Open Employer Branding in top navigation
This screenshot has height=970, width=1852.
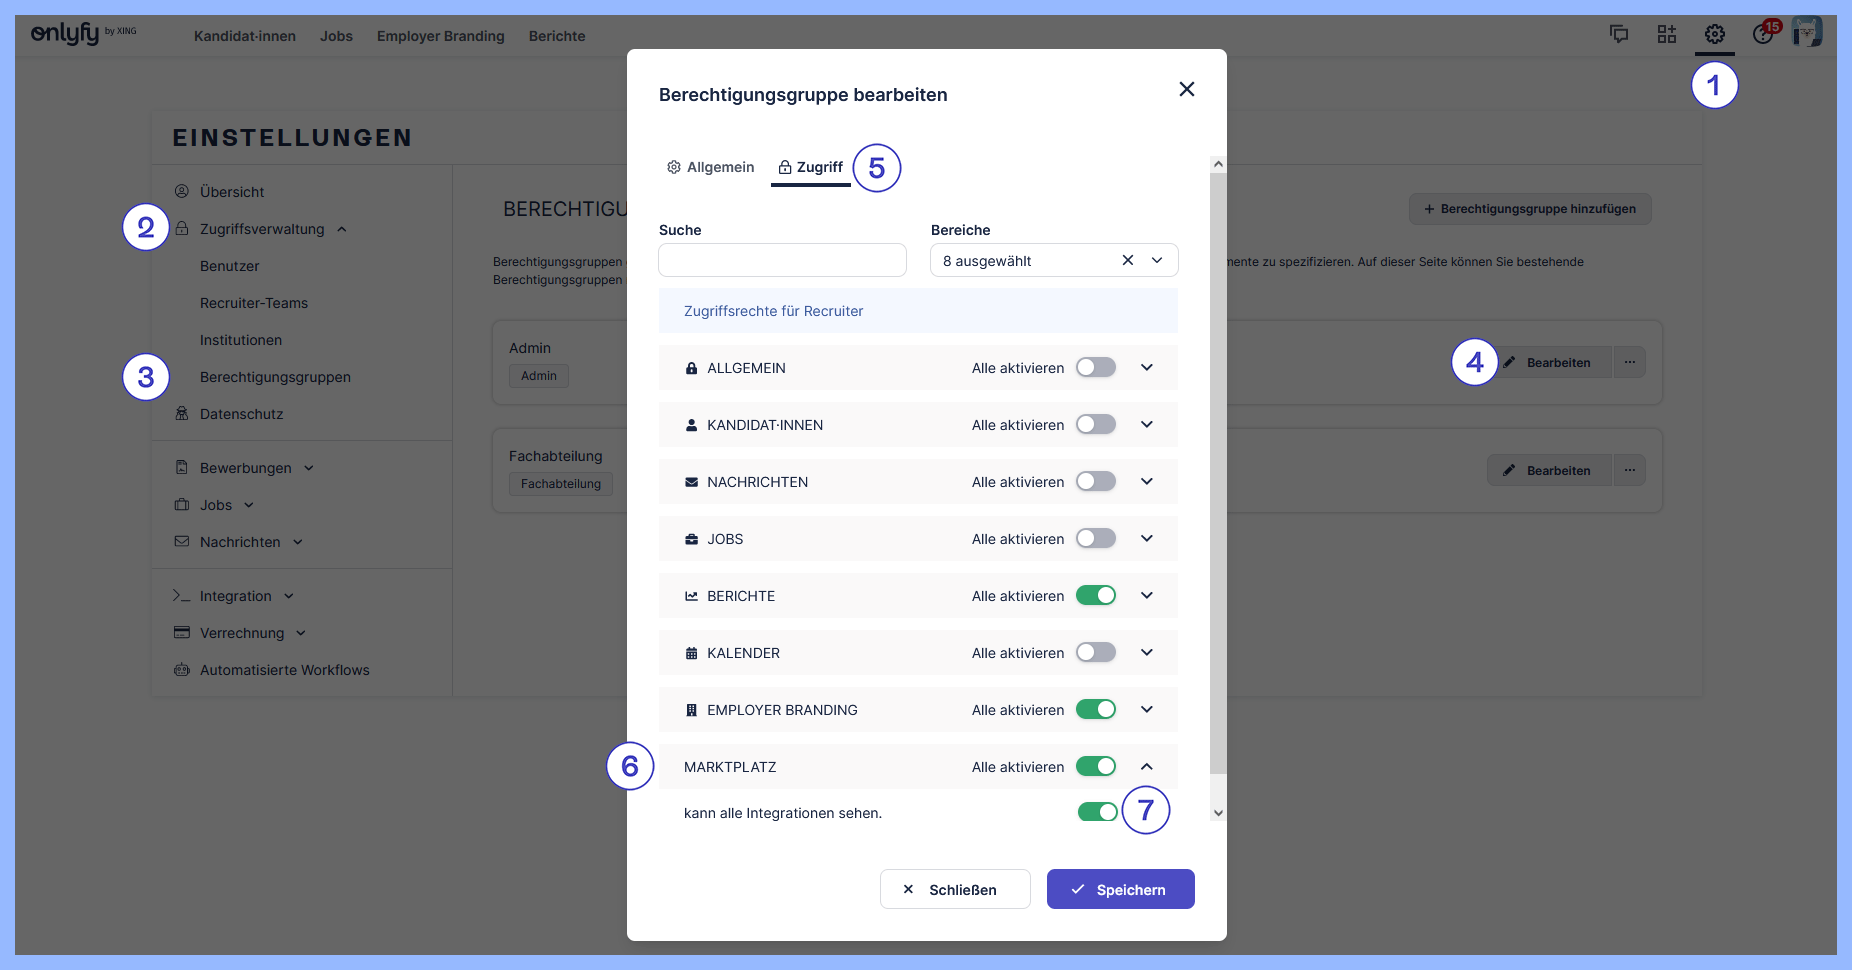440,36
